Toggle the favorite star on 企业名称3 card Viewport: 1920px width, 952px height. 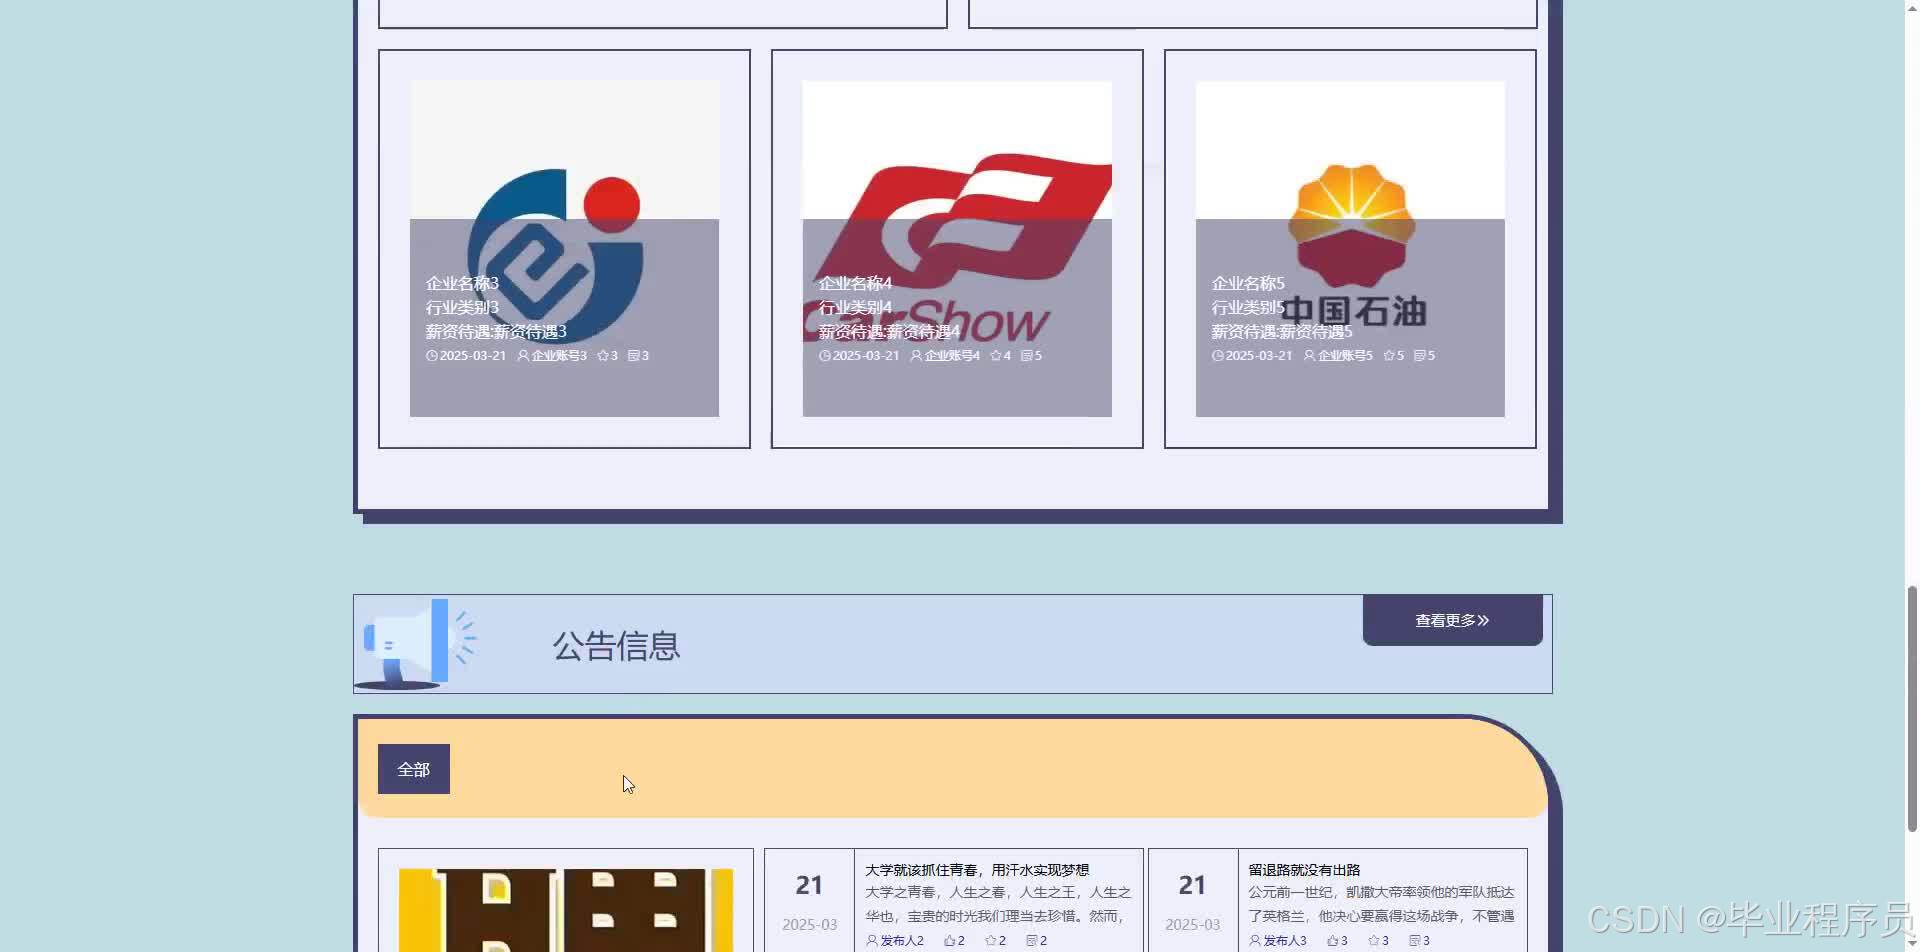601,355
